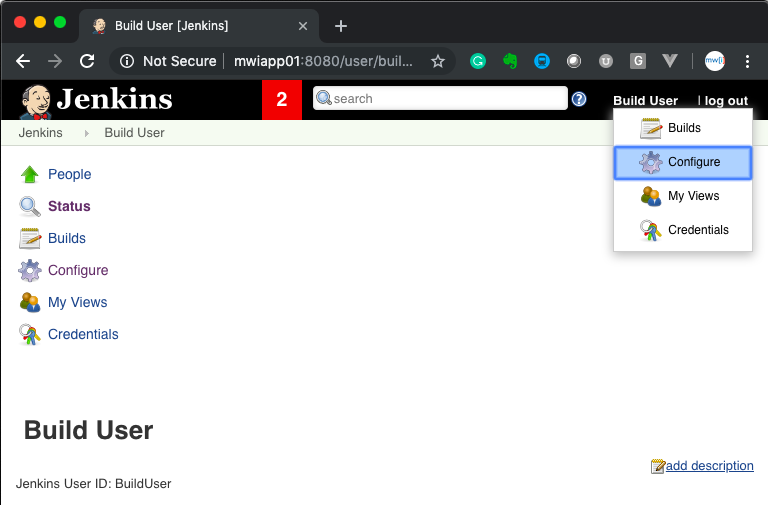Go back to the previous page
The width and height of the screenshot is (768, 505).
(23, 61)
